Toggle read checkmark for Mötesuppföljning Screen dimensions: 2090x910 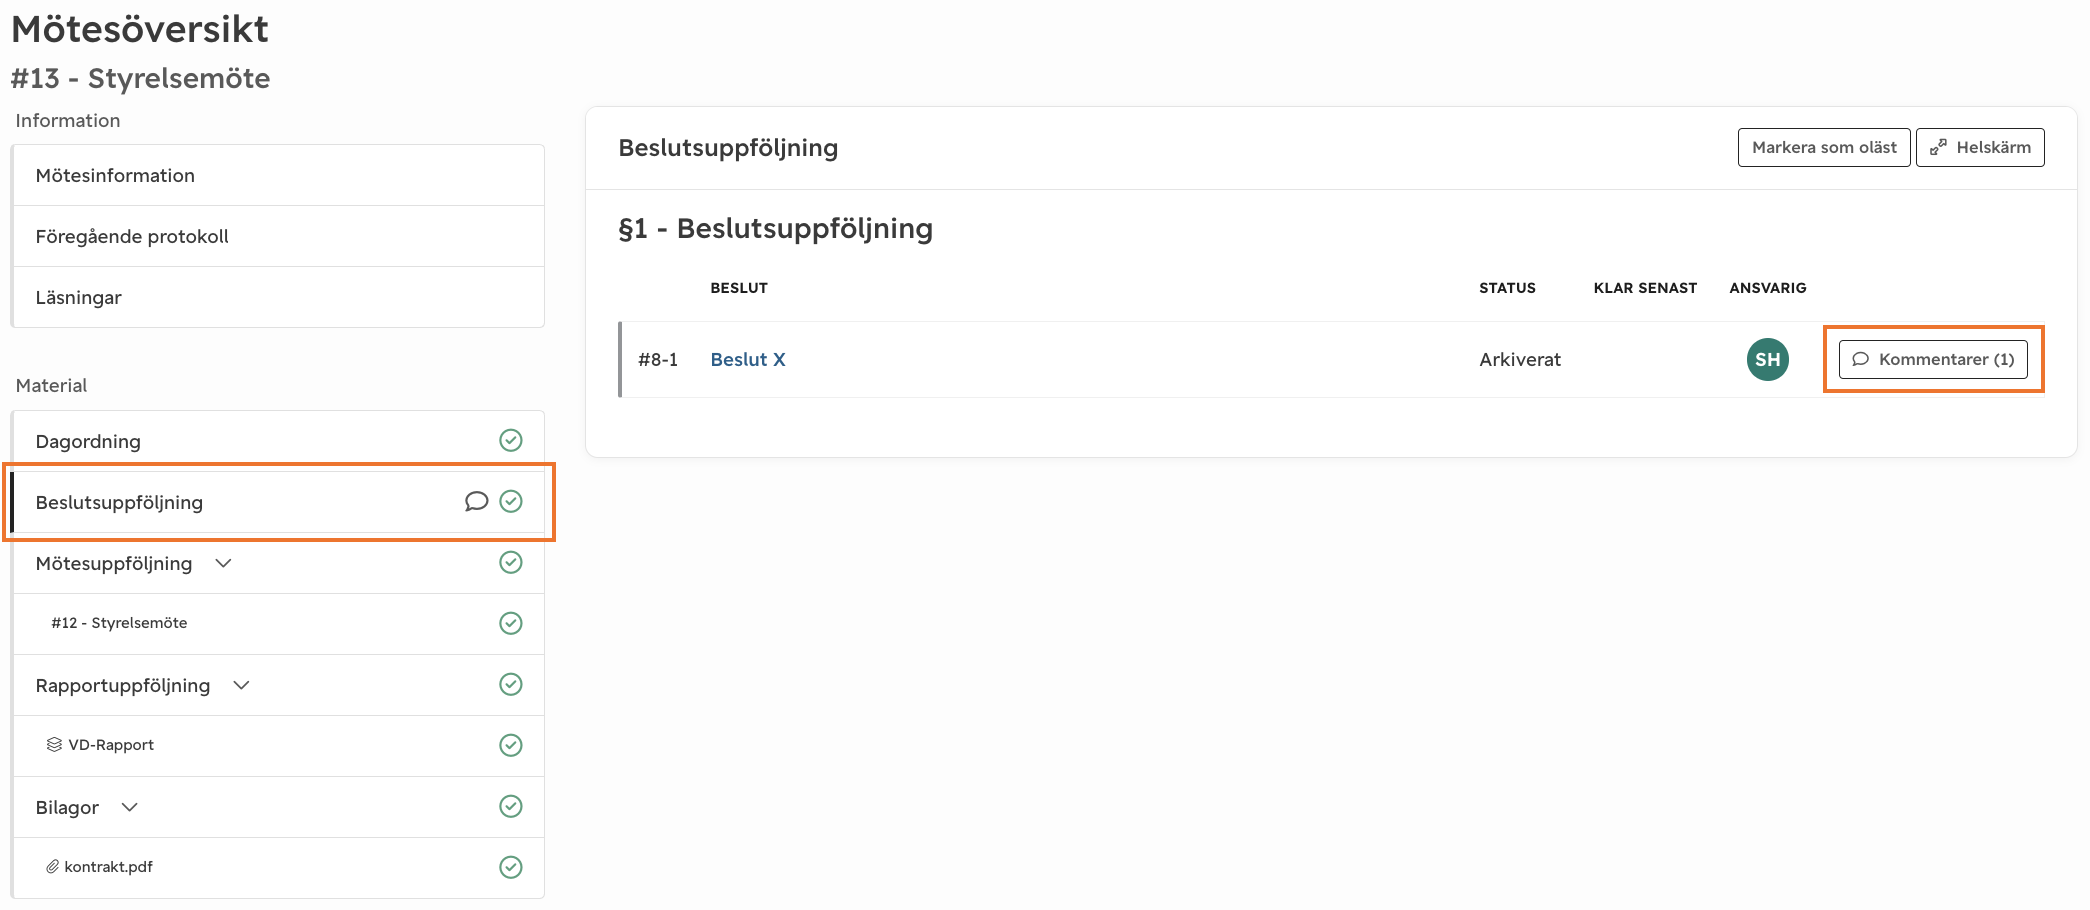tap(511, 562)
